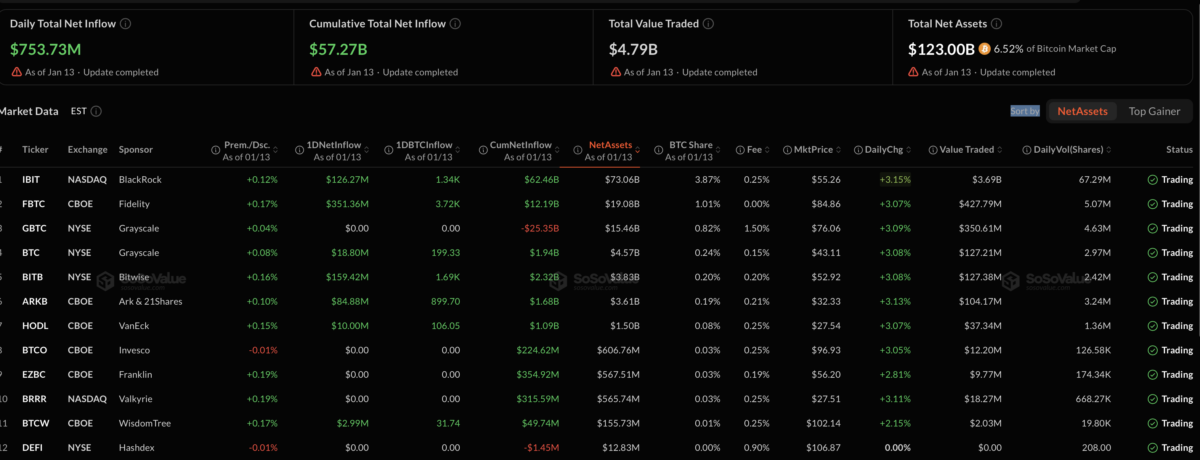Viewport: 1200px width, 460px height.
Task: Click the Status column header
Action: tap(1179, 149)
